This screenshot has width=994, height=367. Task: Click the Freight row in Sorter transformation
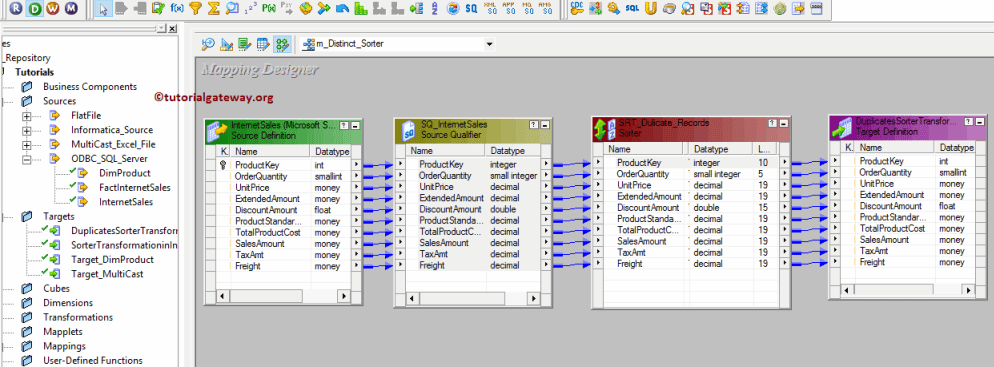pos(690,264)
